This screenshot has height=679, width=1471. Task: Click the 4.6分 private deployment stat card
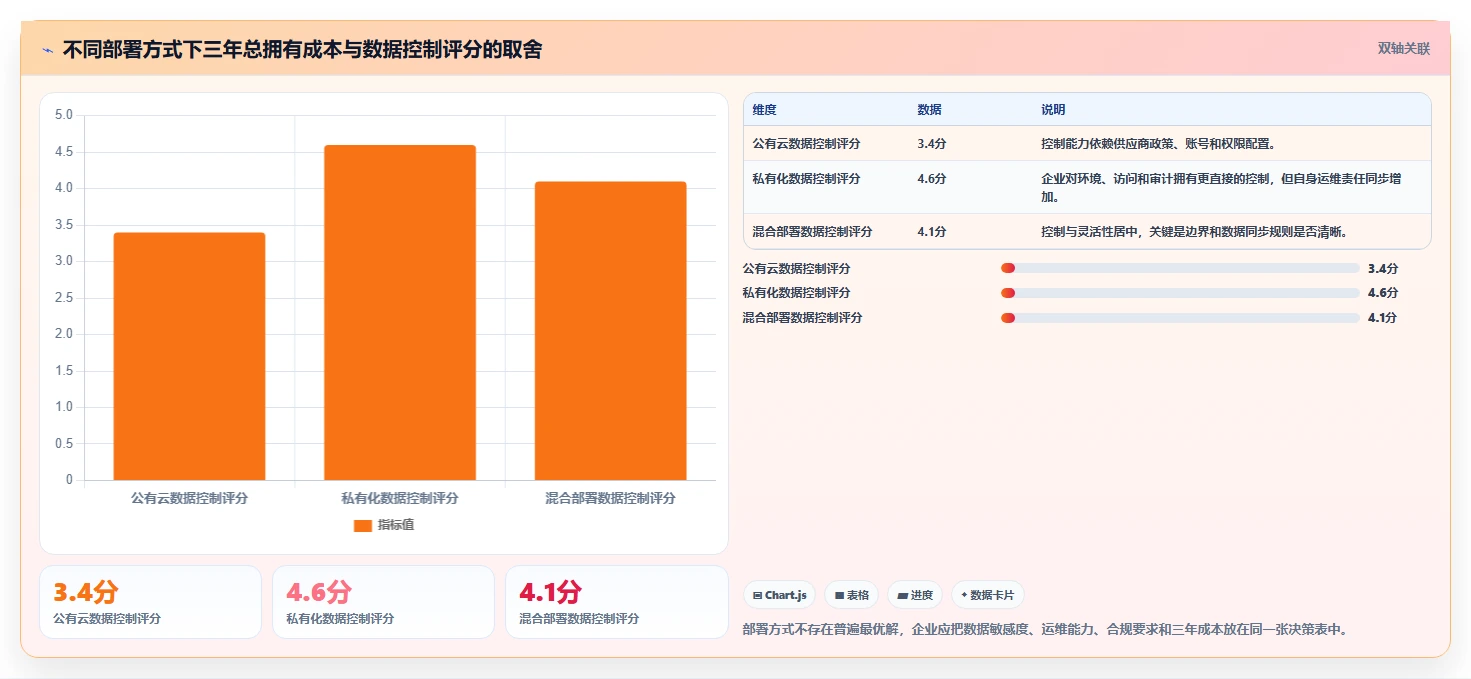[383, 602]
